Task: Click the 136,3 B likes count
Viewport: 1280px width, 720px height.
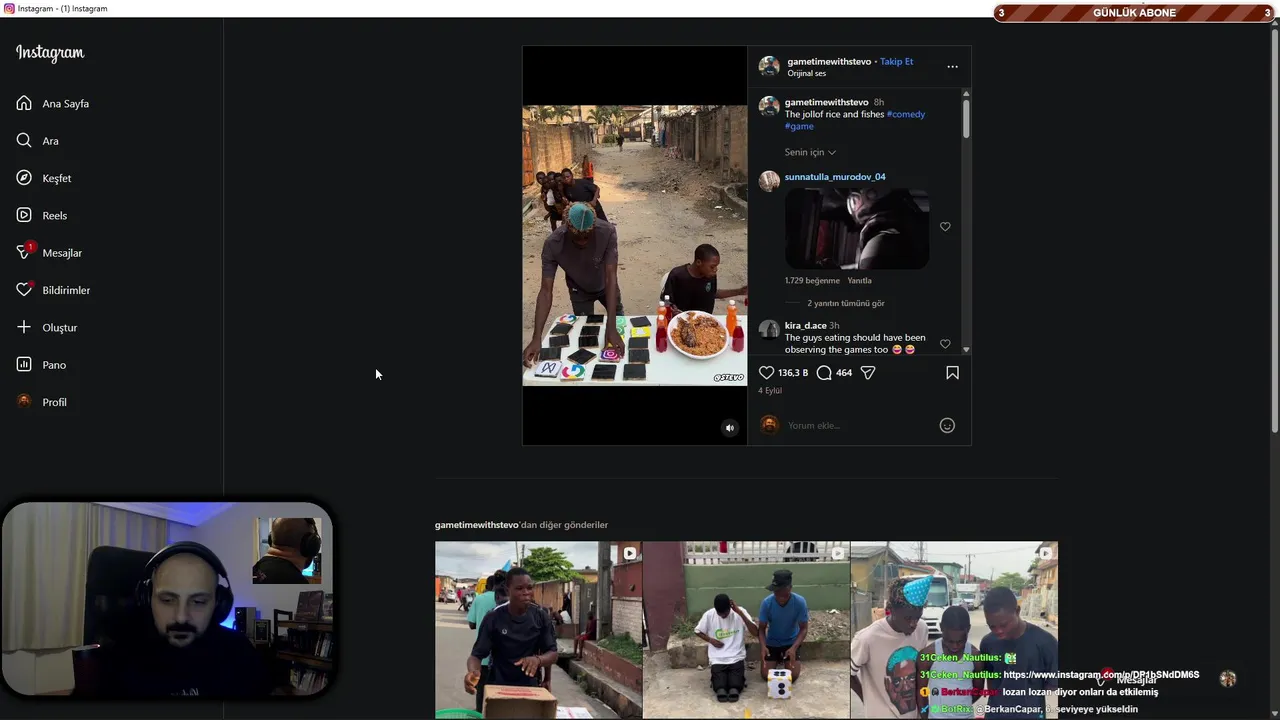Action: coord(793,373)
